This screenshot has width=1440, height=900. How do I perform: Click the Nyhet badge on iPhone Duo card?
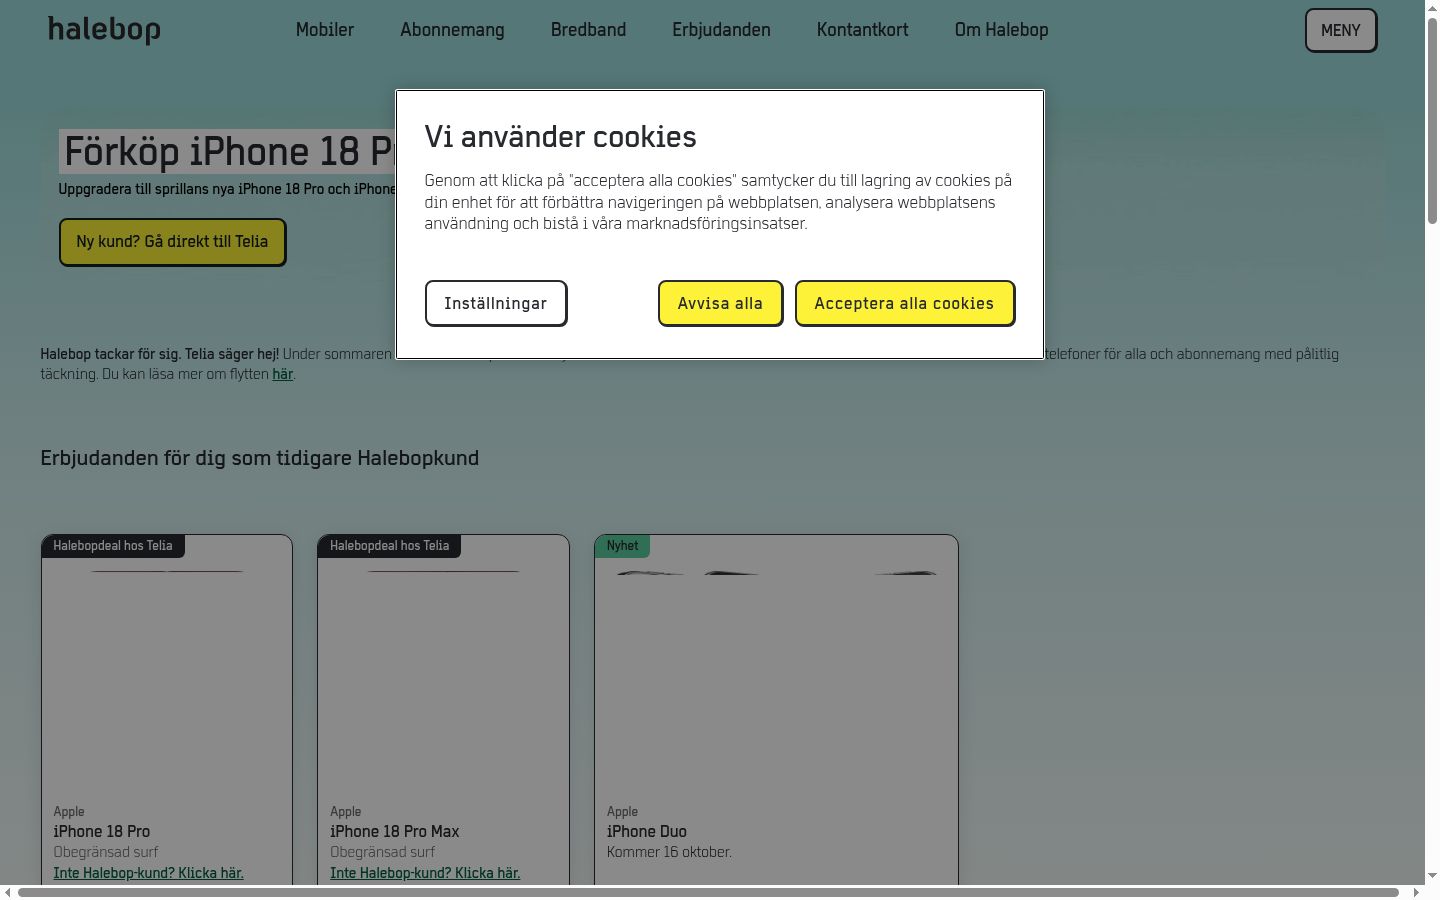(x=622, y=546)
